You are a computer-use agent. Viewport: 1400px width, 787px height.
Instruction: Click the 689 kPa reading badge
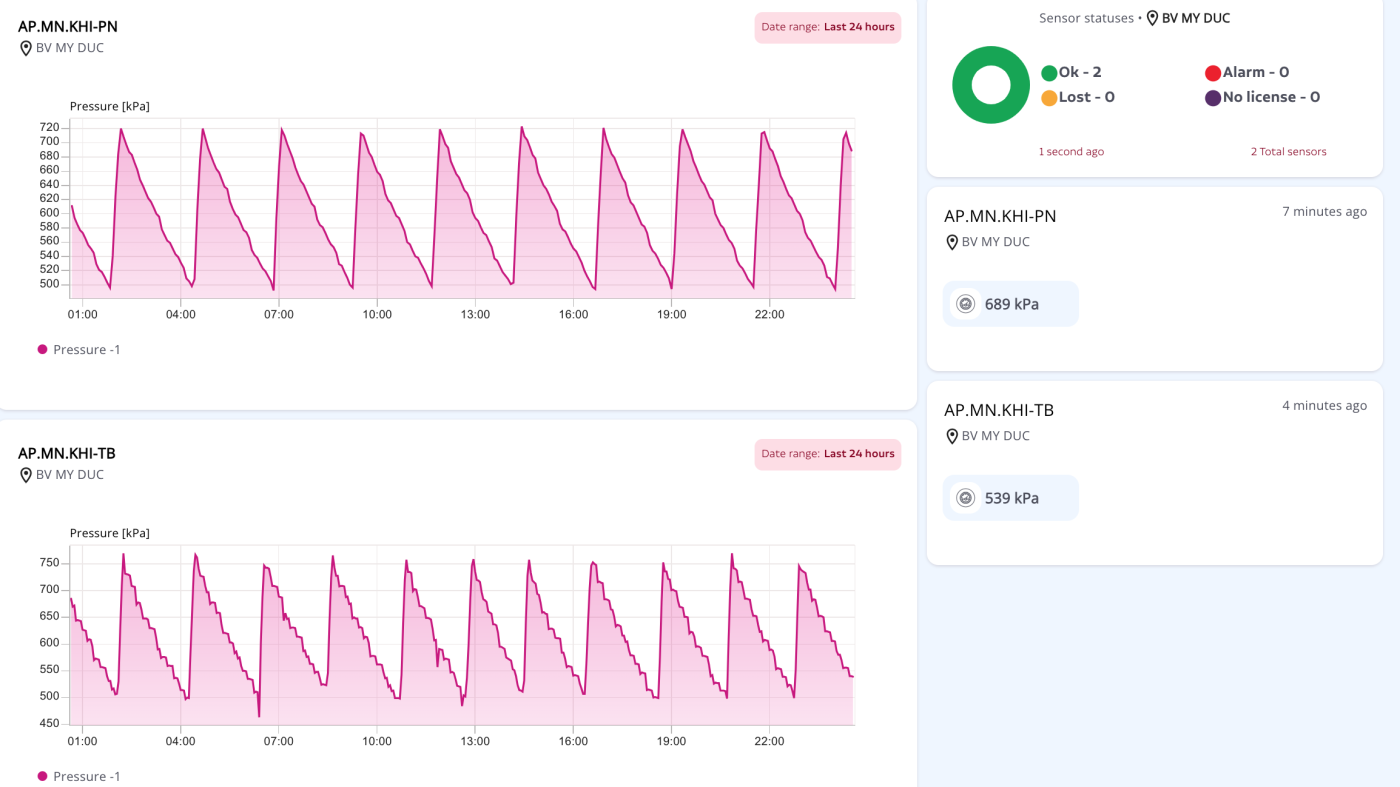(1011, 304)
